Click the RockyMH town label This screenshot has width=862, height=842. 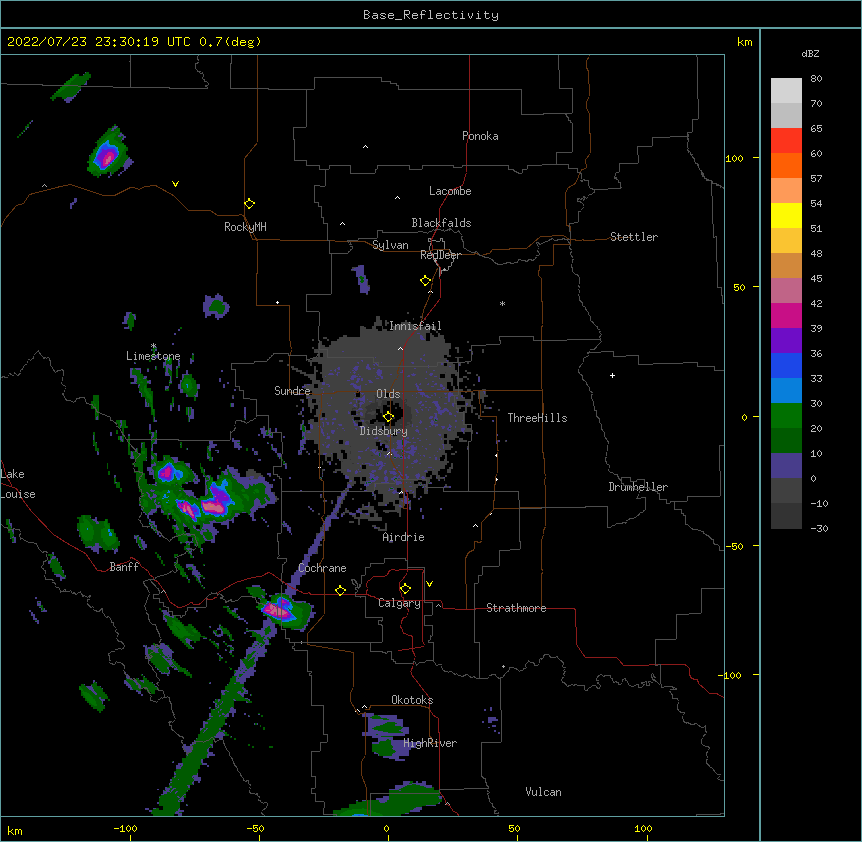point(245,227)
